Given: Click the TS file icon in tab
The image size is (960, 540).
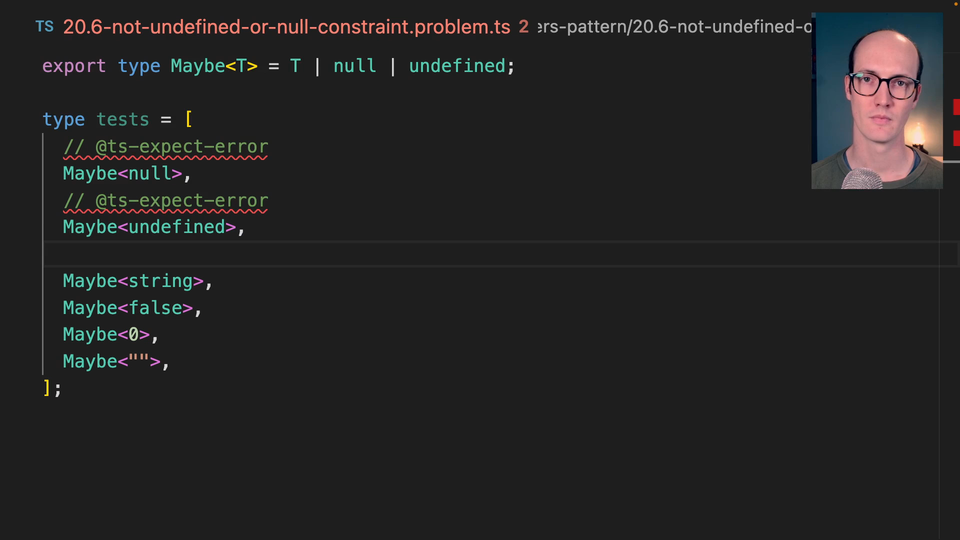Looking at the screenshot, I should [45, 27].
